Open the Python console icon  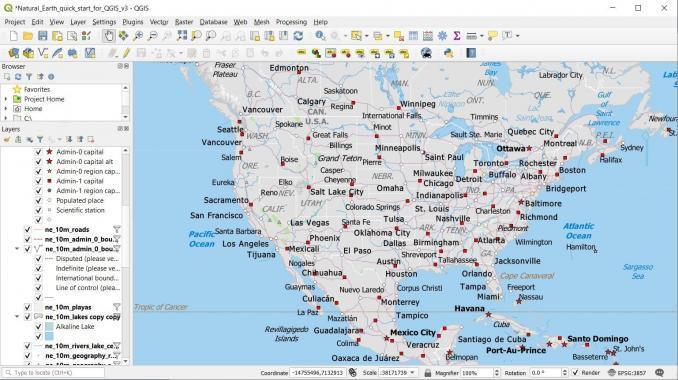[448, 53]
